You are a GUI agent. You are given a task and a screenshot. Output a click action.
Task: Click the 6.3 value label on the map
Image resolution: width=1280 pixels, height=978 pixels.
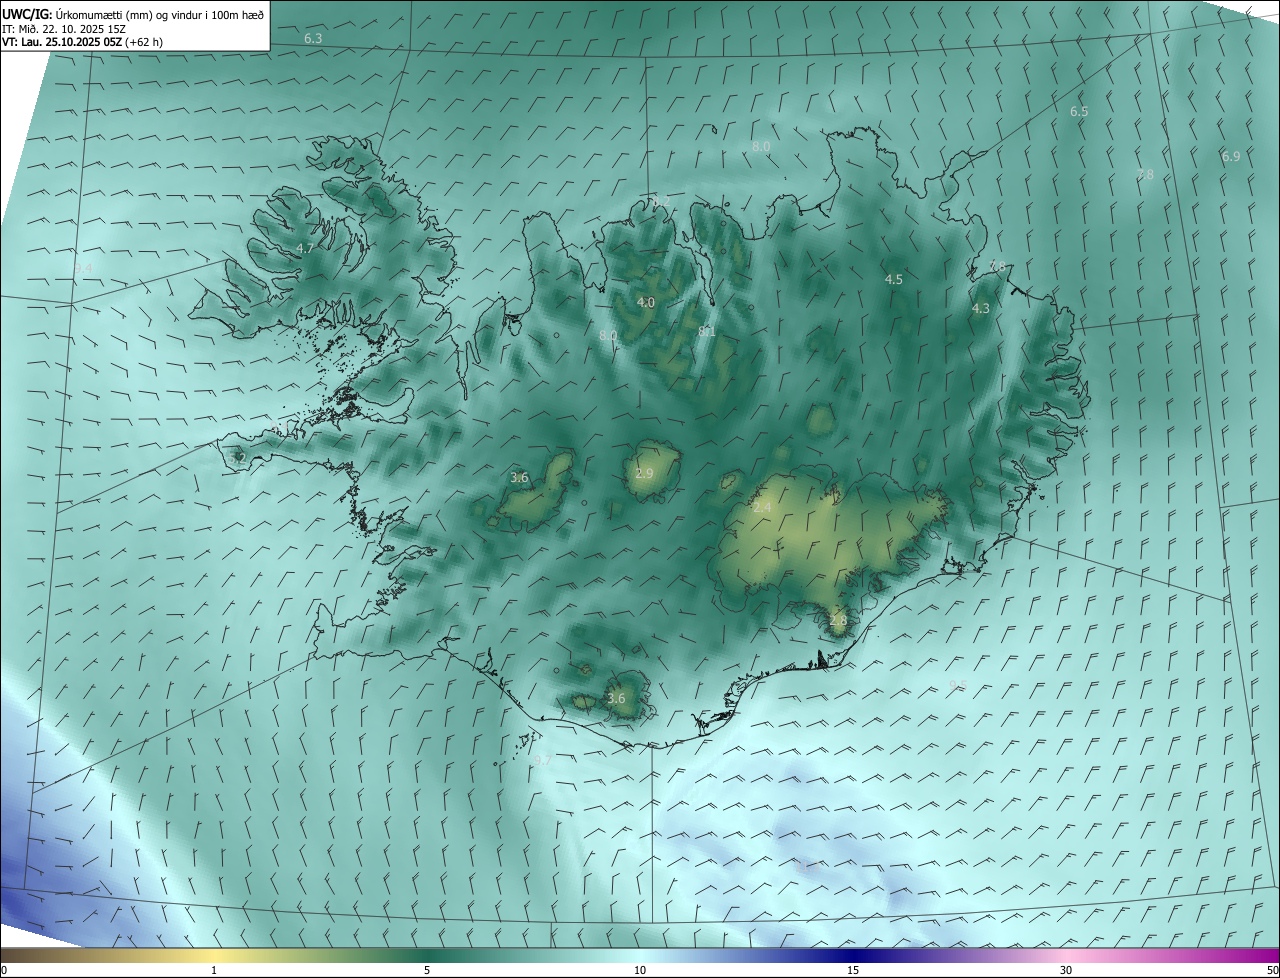click(x=313, y=38)
